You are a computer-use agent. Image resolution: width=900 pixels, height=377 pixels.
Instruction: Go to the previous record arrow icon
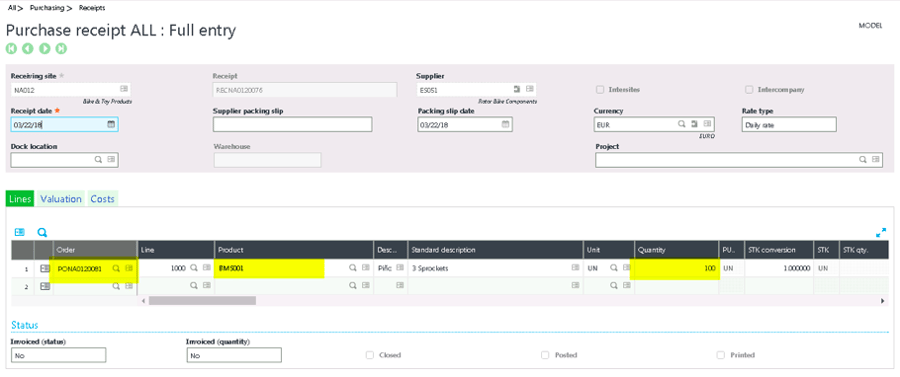coord(28,49)
